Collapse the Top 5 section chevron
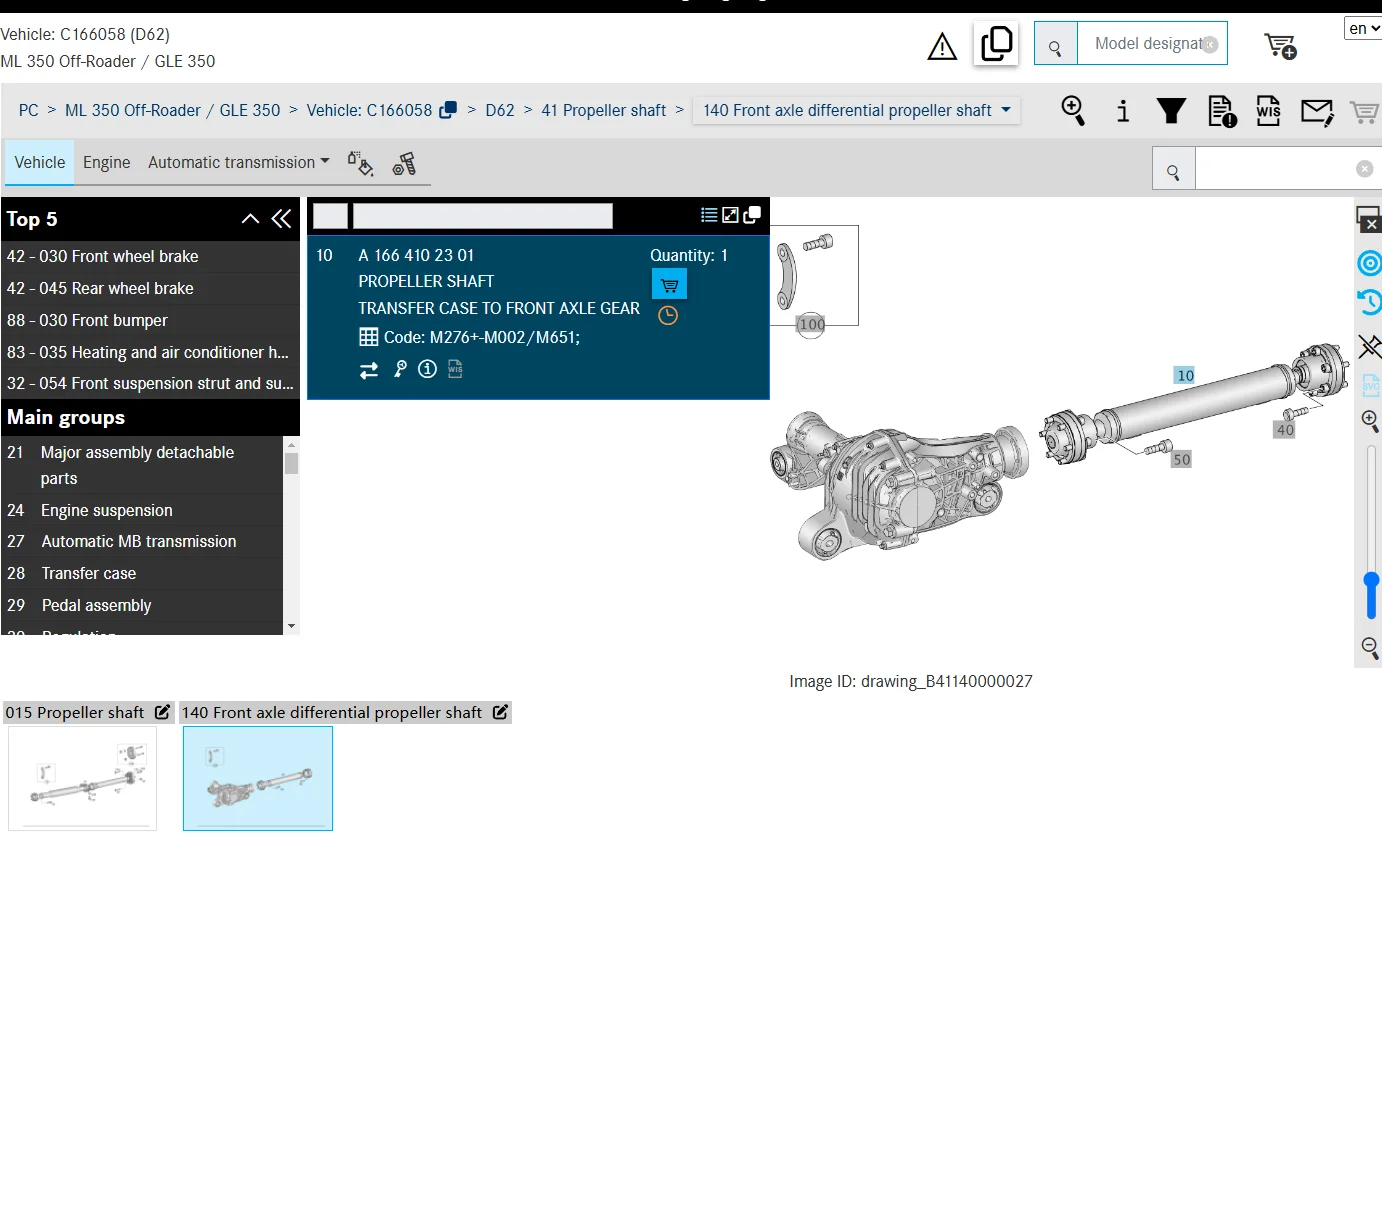 (x=250, y=219)
